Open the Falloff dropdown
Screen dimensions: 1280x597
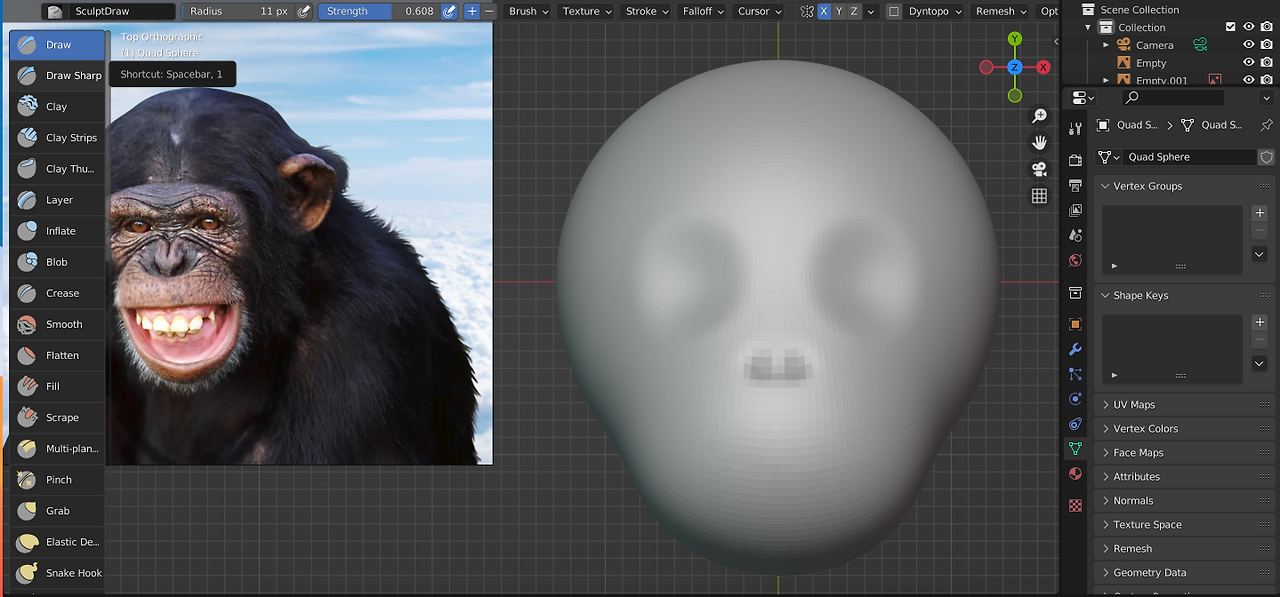pyautogui.click(x=704, y=11)
